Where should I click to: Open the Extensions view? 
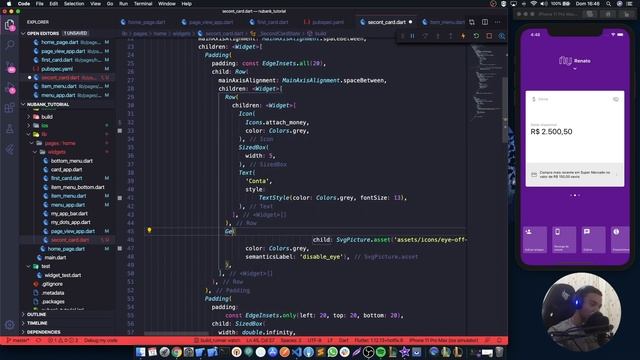tap(9, 108)
